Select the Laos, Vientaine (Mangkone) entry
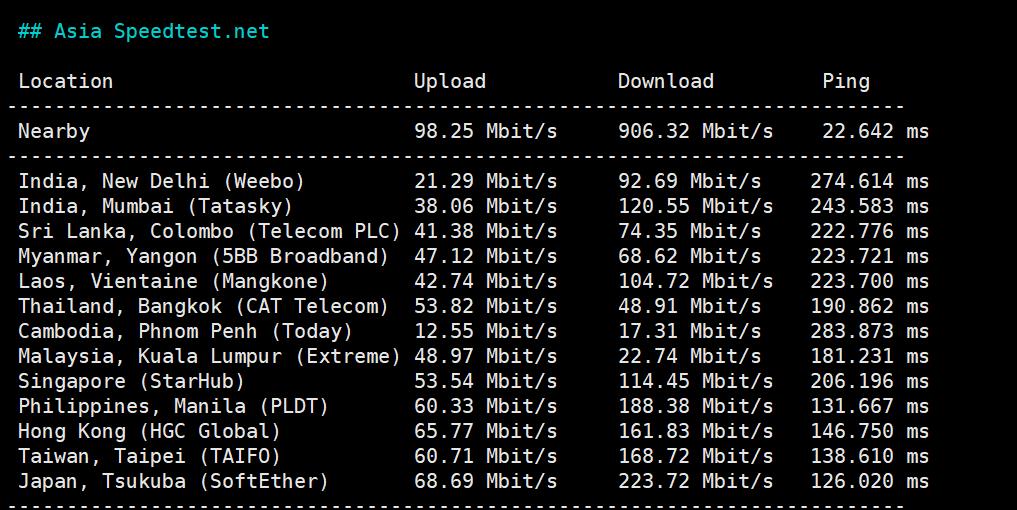Image resolution: width=1017 pixels, height=510 pixels. click(x=173, y=282)
